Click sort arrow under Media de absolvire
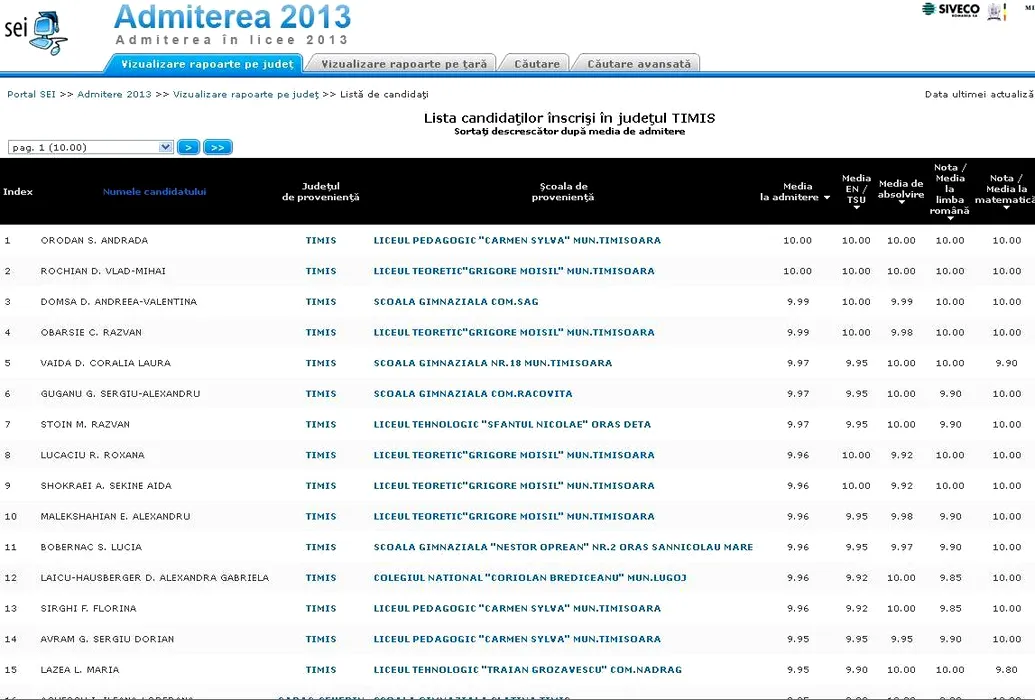 901,203
